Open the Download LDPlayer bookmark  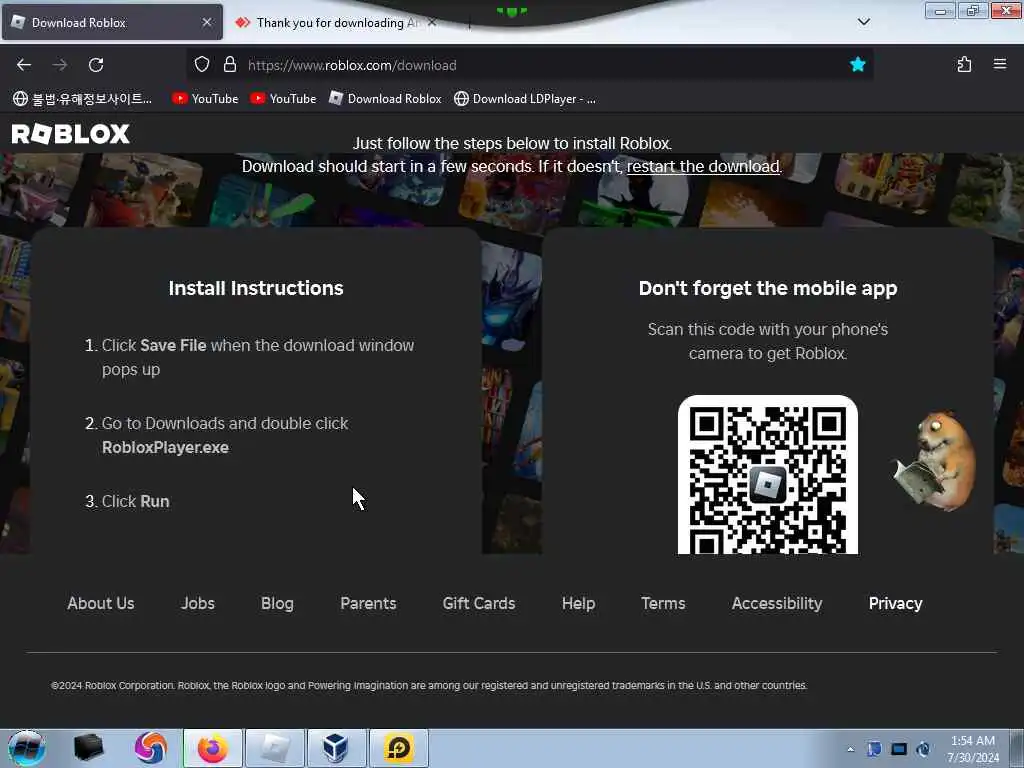tap(525, 99)
